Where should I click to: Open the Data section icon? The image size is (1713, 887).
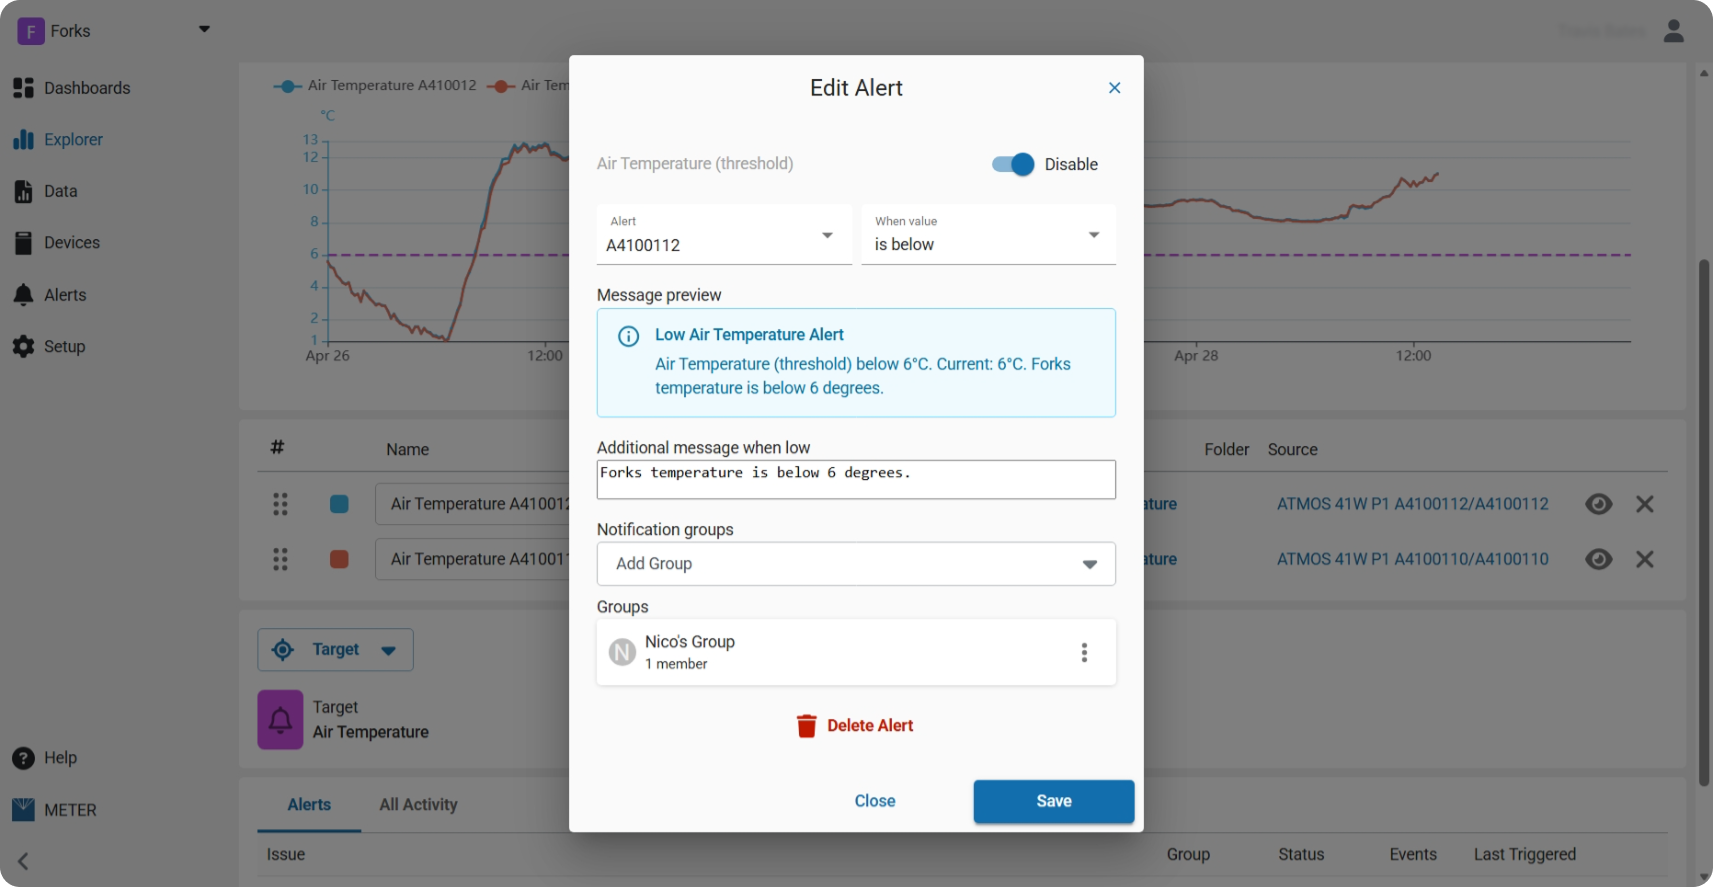coord(23,191)
